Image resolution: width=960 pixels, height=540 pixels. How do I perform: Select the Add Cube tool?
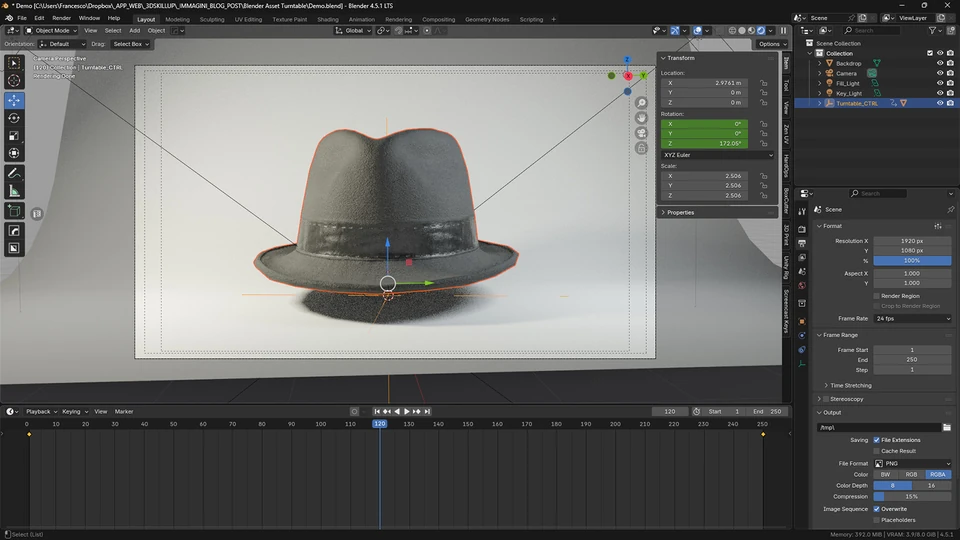point(14,212)
